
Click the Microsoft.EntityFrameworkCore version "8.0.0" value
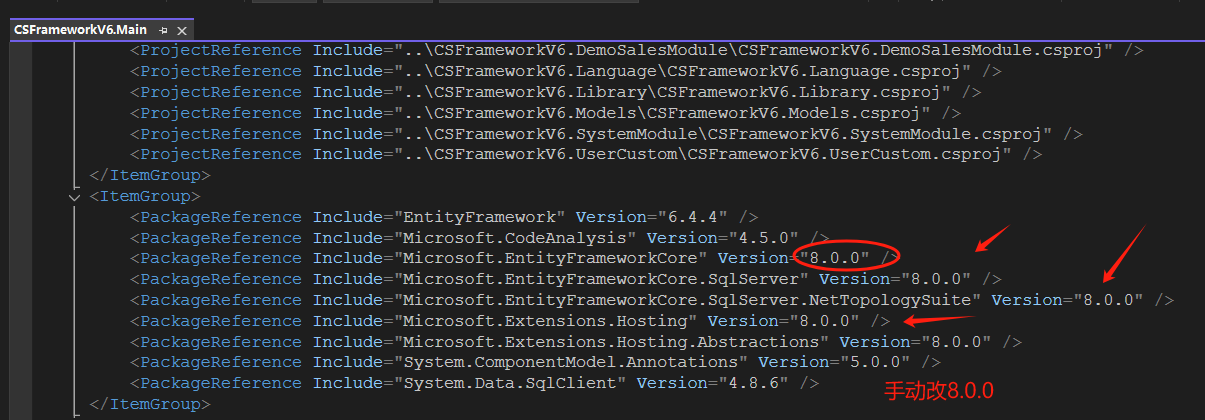tap(836, 258)
